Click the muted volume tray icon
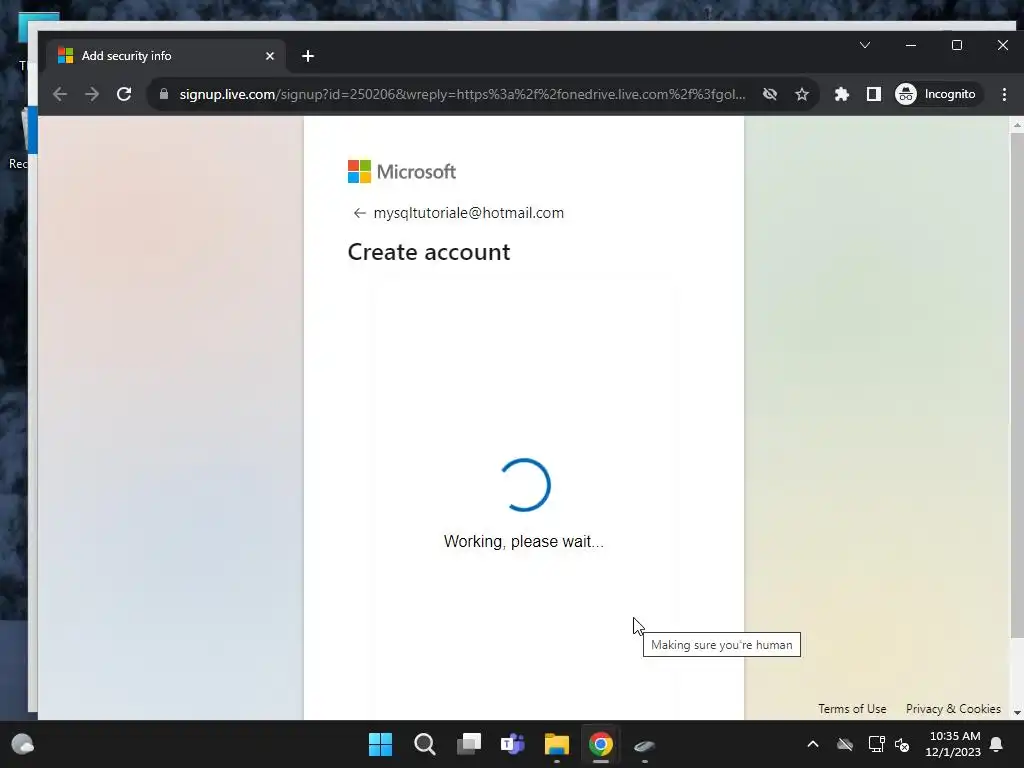This screenshot has height=768, width=1024. click(903, 744)
